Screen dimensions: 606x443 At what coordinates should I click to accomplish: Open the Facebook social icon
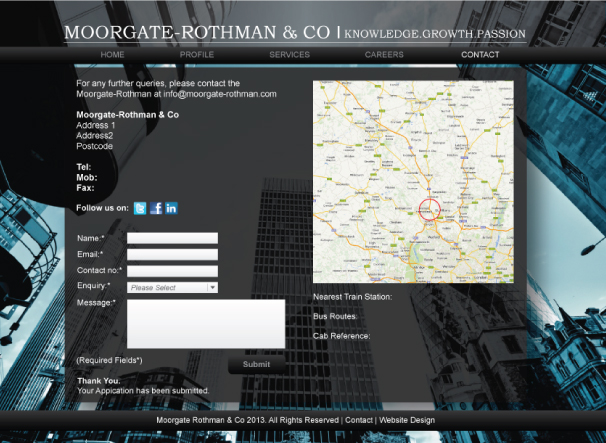click(156, 208)
